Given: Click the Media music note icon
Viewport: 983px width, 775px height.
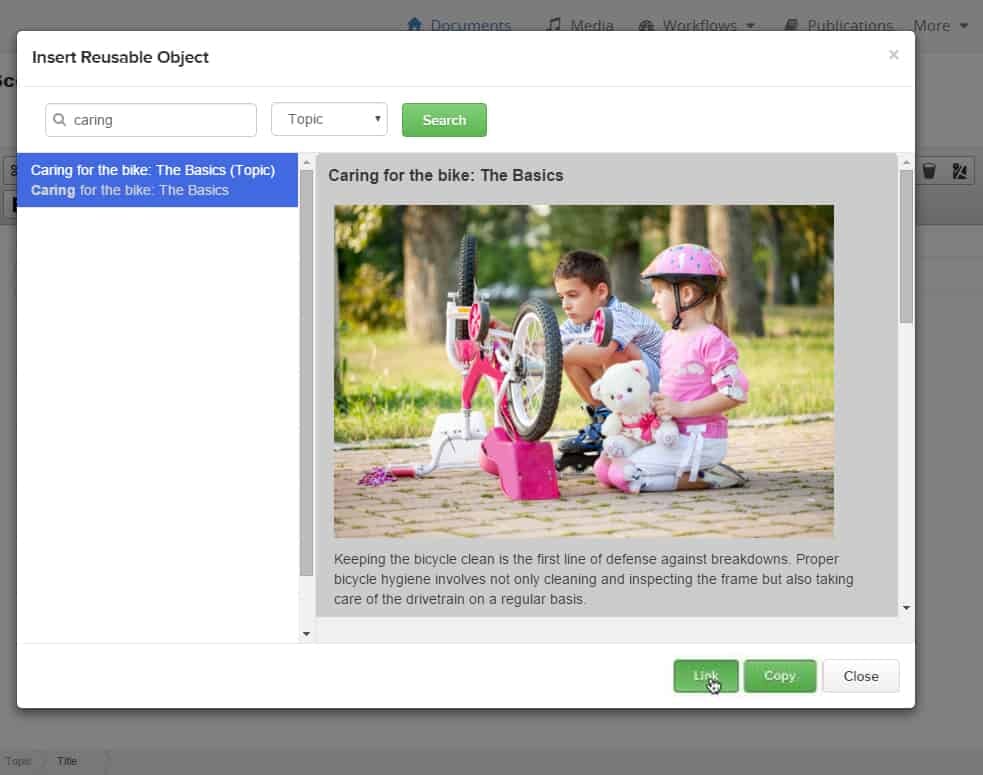Looking at the screenshot, I should point(554,25).
